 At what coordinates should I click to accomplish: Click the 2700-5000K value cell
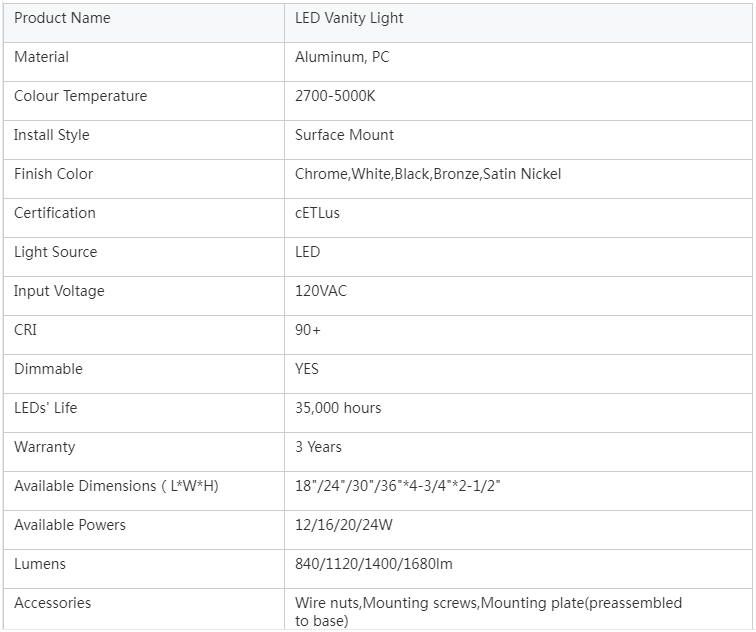click(518, 101)
